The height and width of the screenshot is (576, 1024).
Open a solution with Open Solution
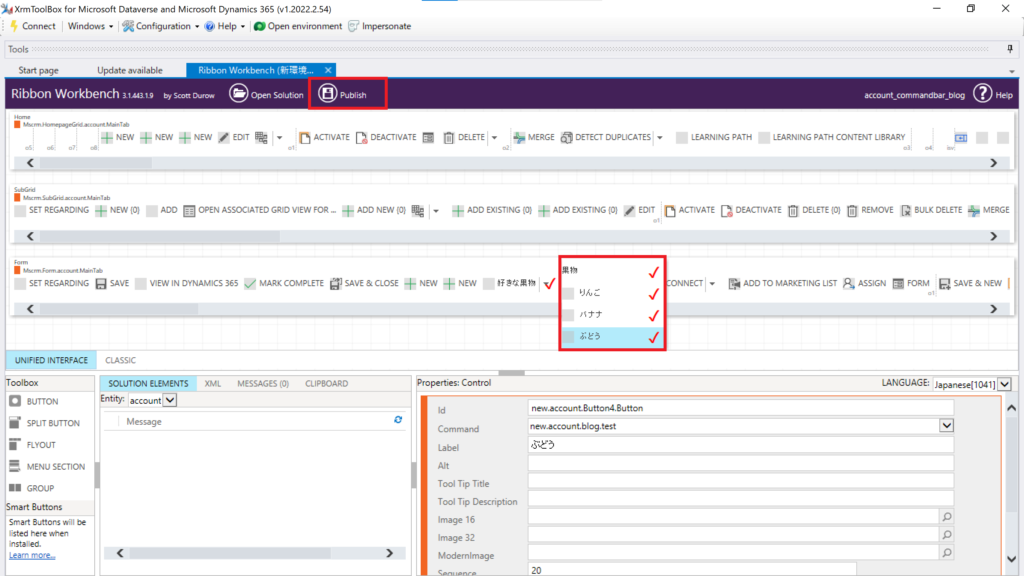click(266, 94)
